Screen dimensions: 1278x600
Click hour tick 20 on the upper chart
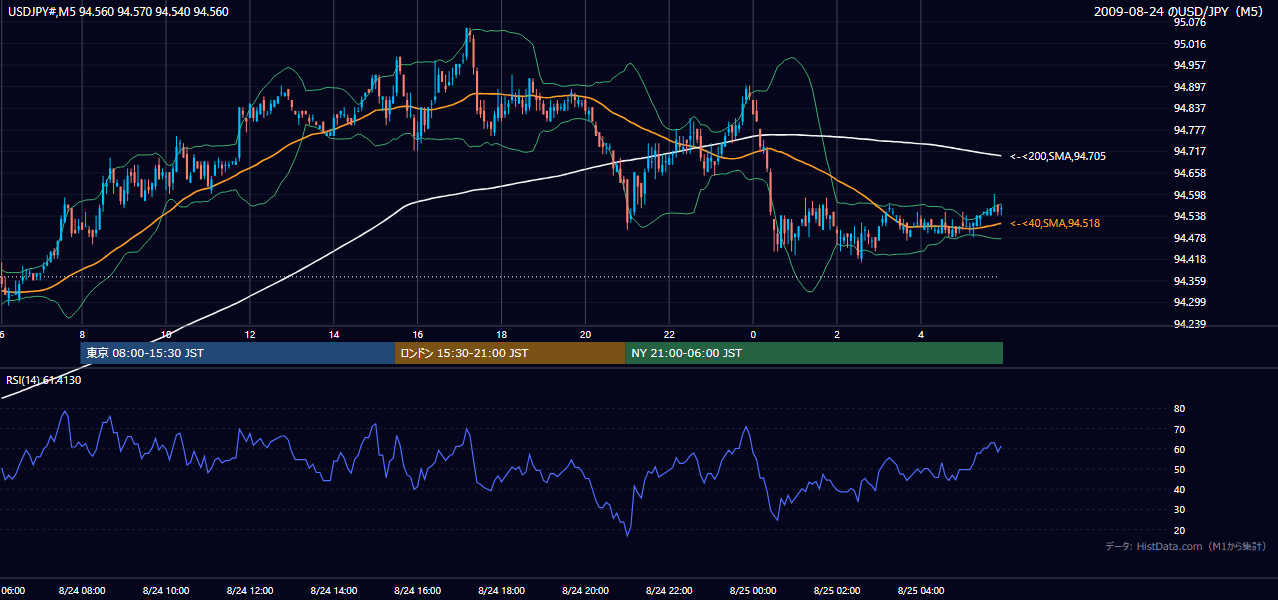[x=586, y=335]
